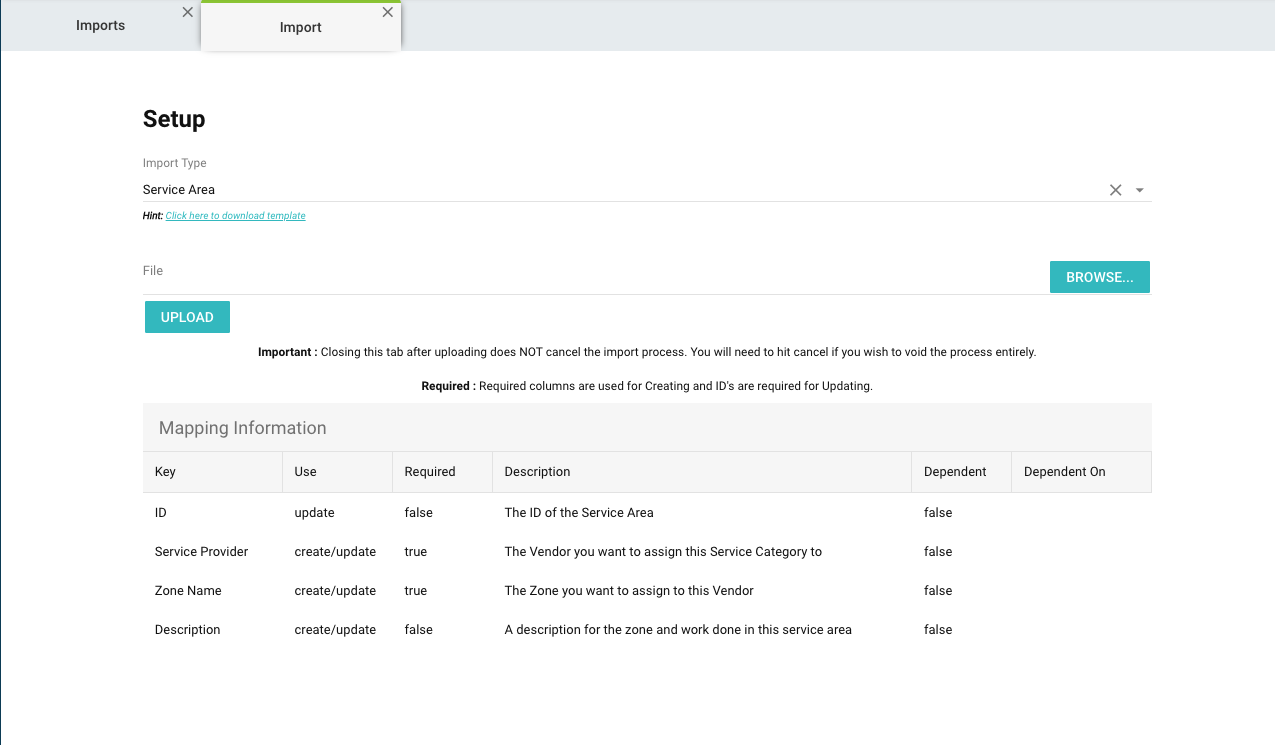Click the Required column header
1275x745 pixels.
click(430, 472)
